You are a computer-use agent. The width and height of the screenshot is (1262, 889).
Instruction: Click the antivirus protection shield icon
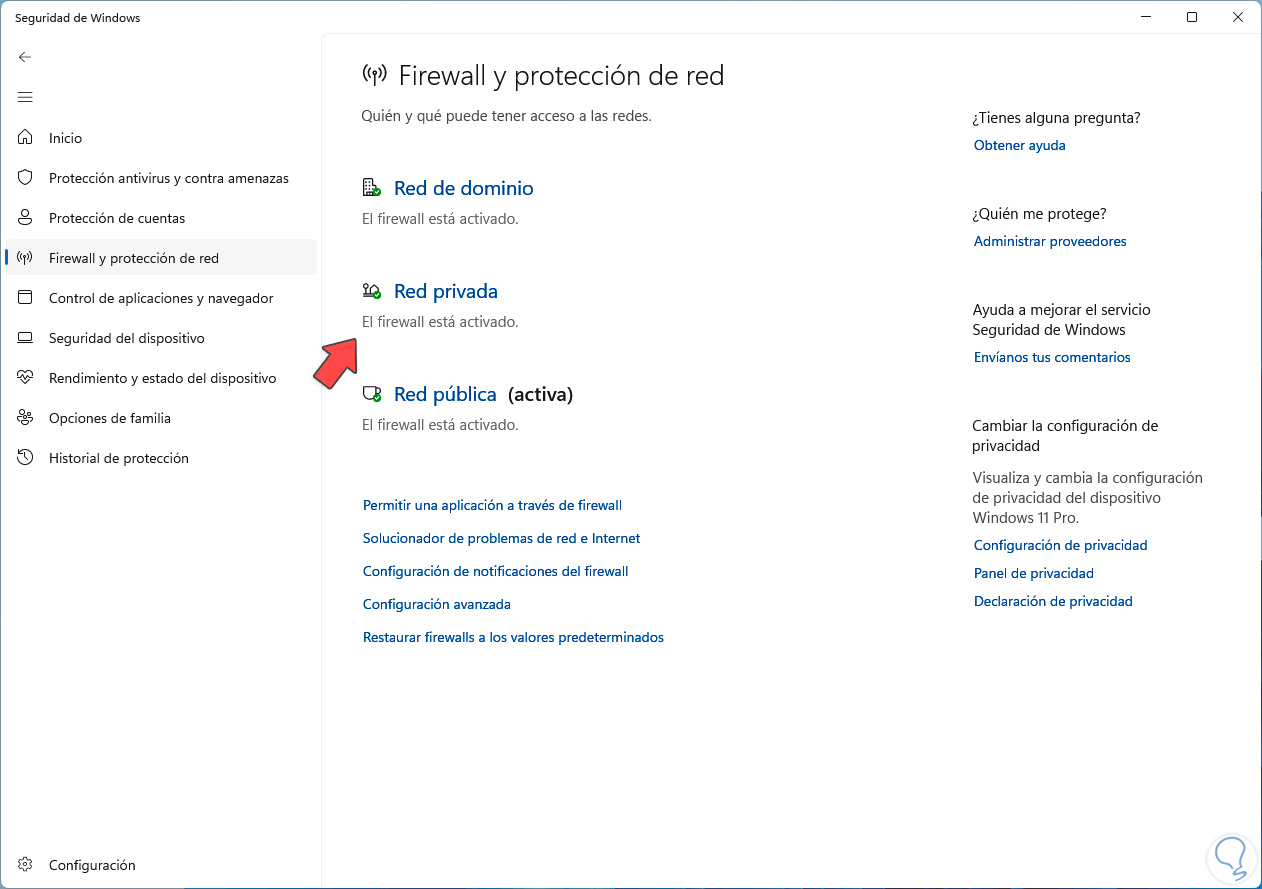[x=26, y=178]
